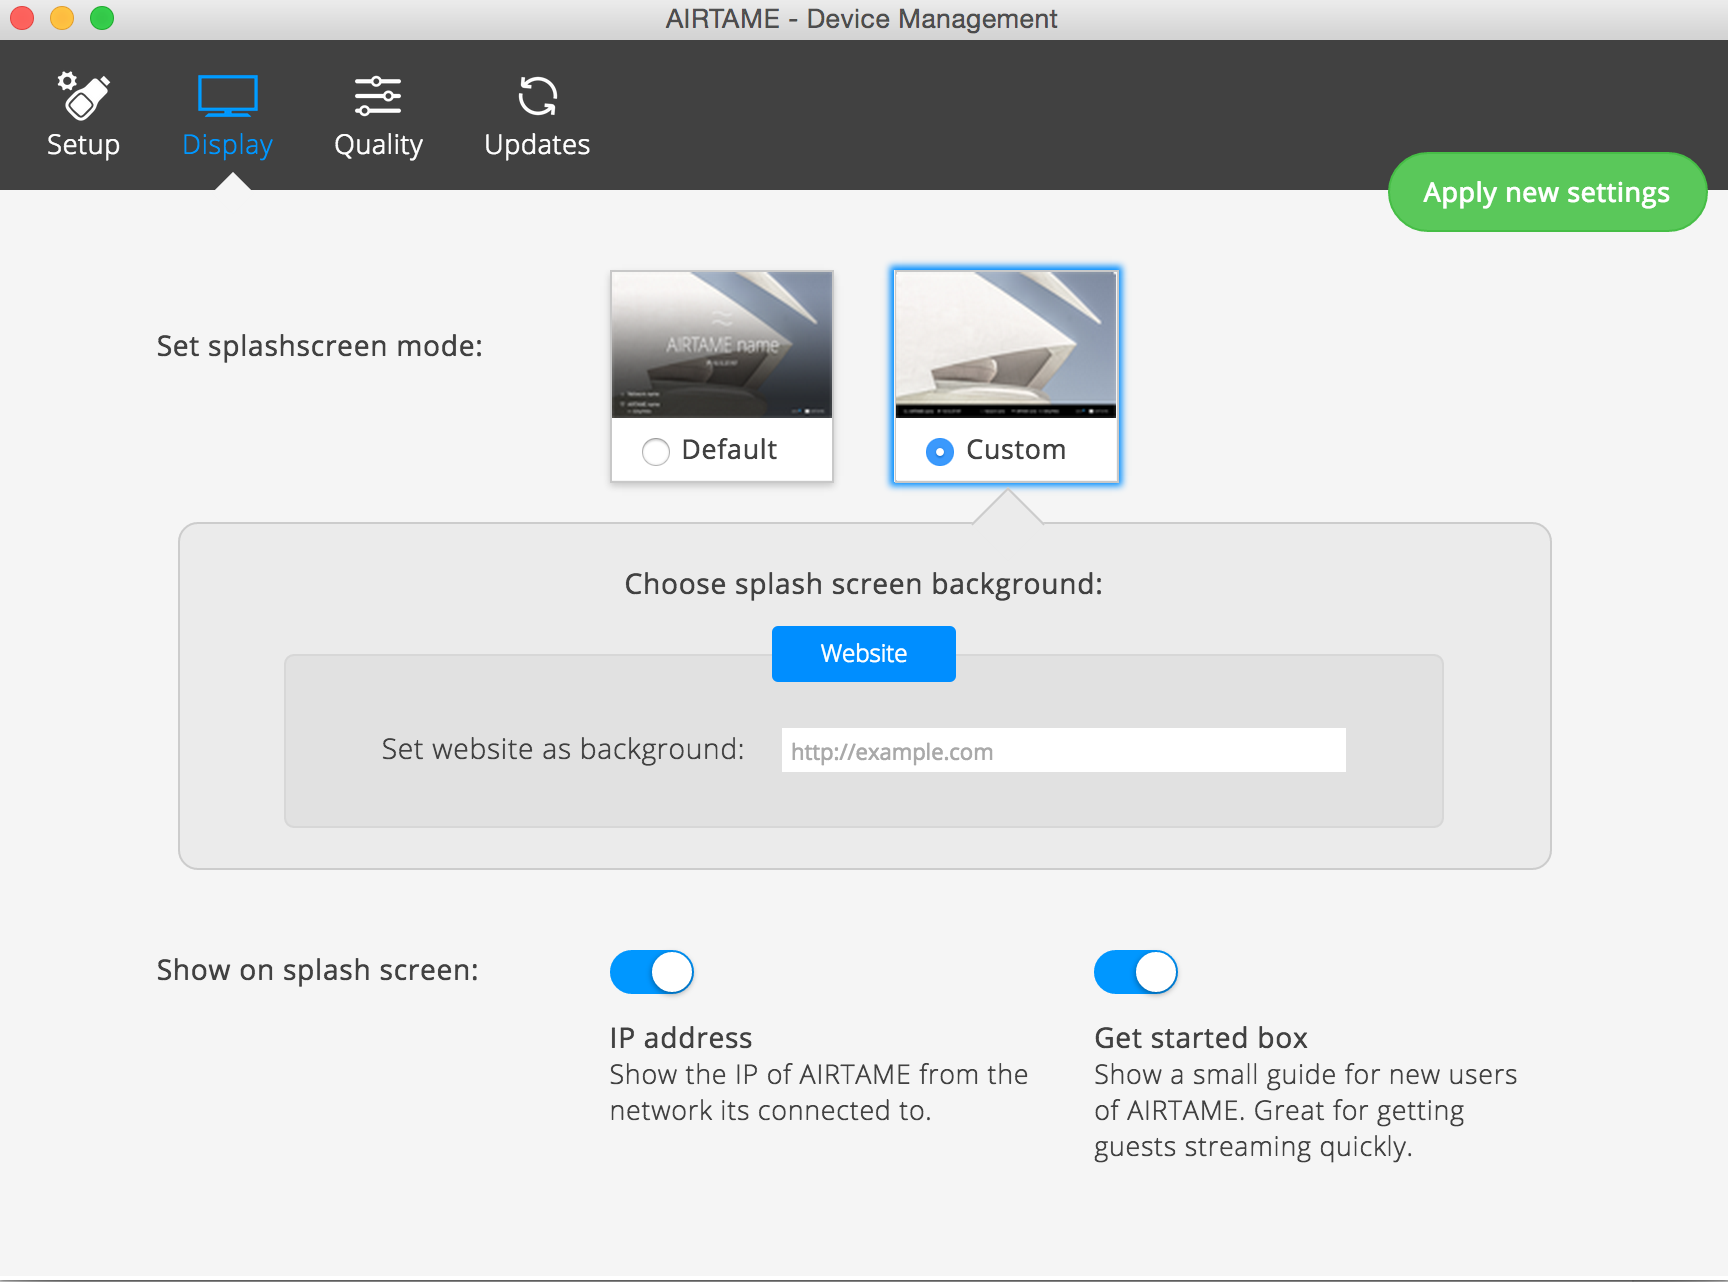Viewport: 1728px width, 1282px height.
Task: Choose the Website background button
Action: (864, 654)
